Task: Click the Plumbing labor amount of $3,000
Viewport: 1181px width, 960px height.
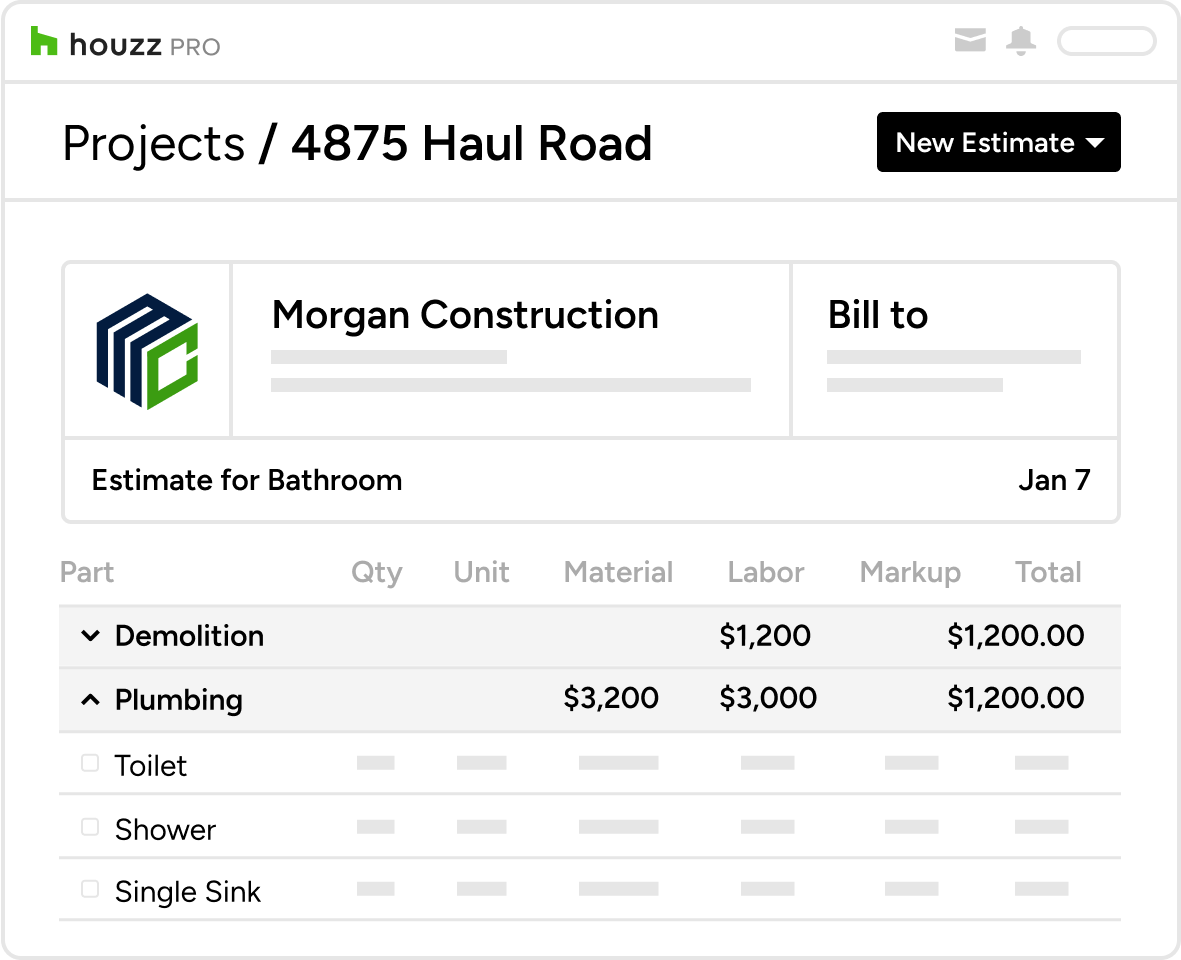Action: [x=767, y=698]
